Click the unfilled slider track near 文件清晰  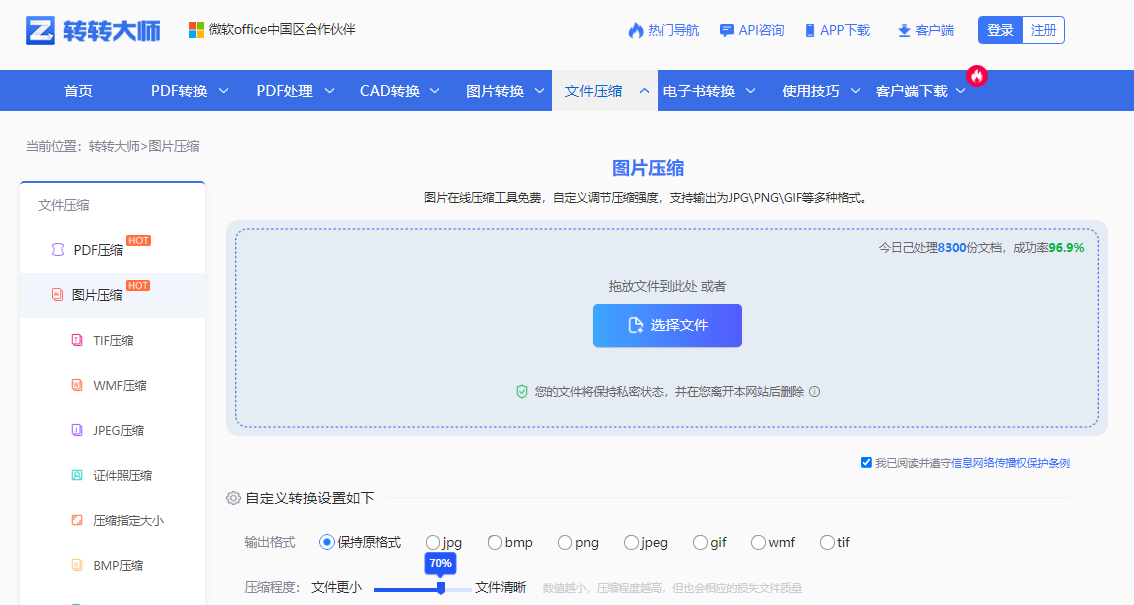(459, 590)
